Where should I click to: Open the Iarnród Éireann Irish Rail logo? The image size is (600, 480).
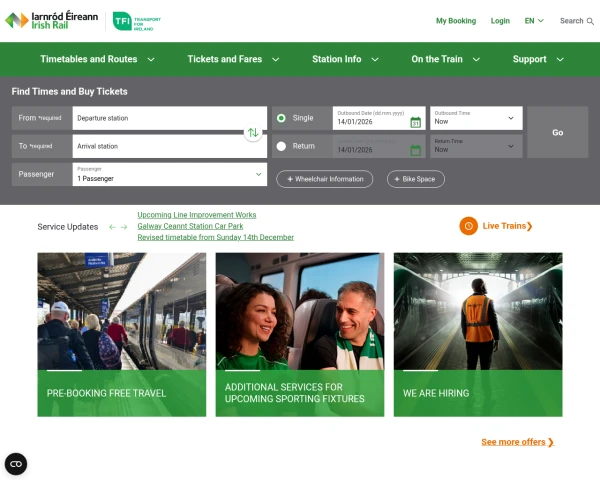click(x=51, y=20)
